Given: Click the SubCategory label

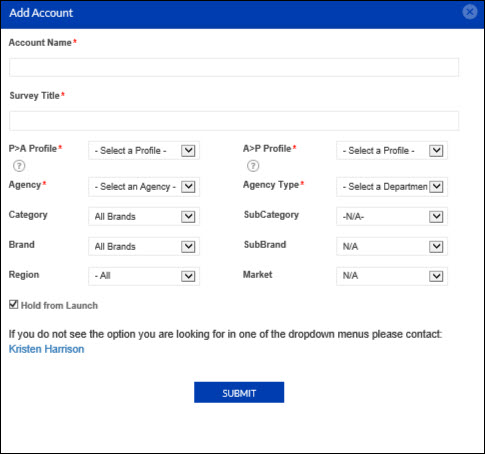Looking at the screenshot, I should (x=271, y=215).
